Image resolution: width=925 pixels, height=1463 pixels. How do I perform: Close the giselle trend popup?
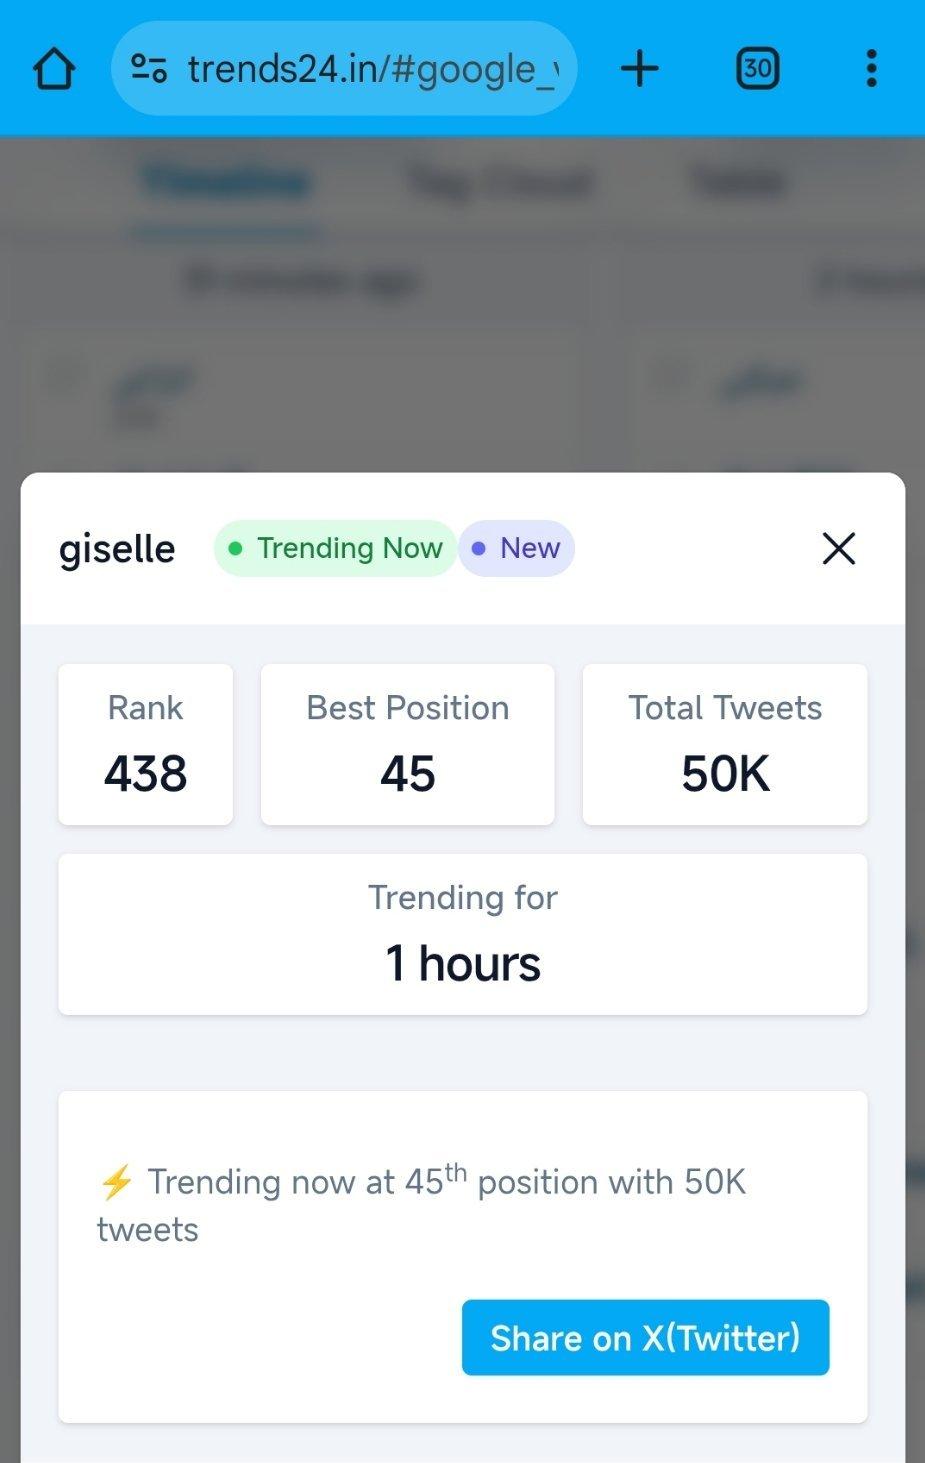[839, 548]
